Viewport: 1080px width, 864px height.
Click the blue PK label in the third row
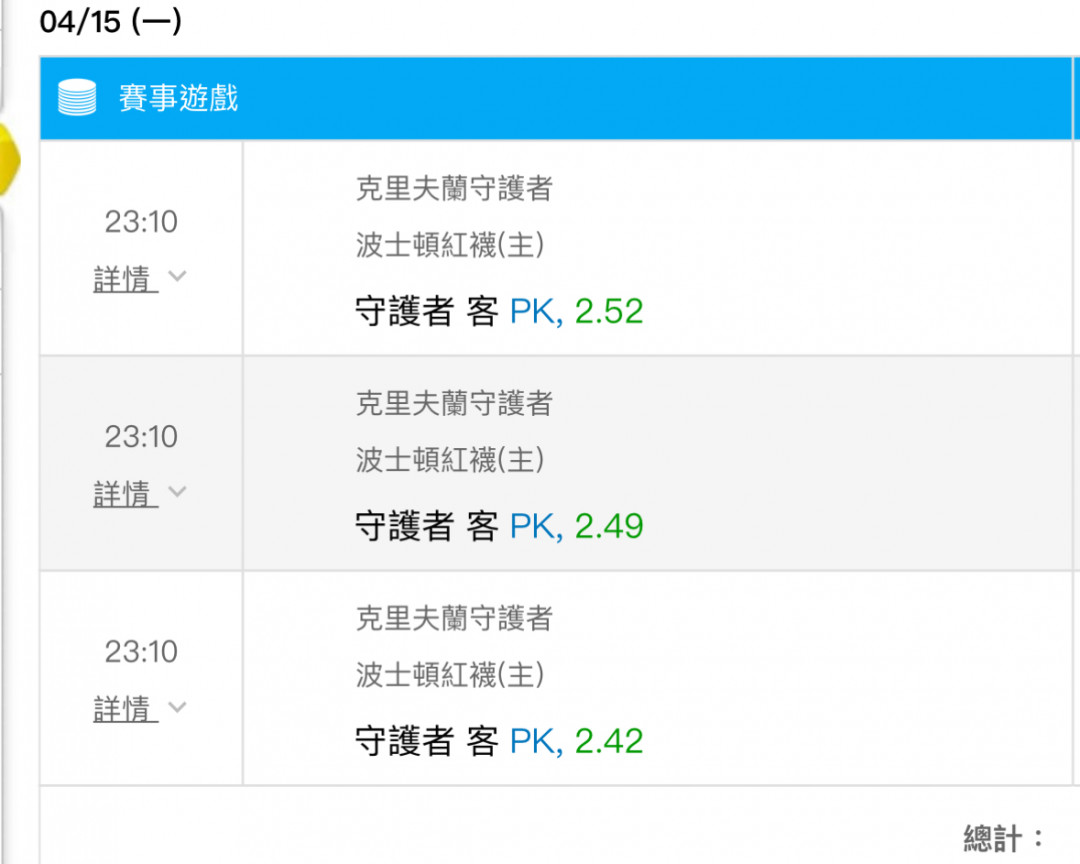pos(536,741)
